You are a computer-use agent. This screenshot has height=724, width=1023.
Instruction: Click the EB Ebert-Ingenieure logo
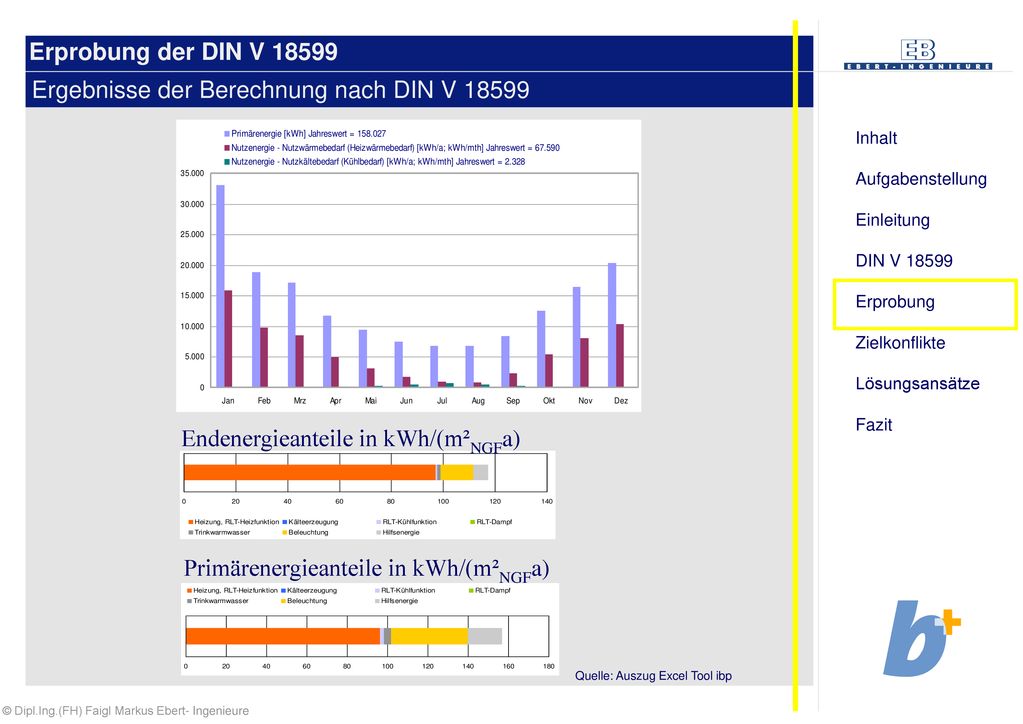coord(917,54)
